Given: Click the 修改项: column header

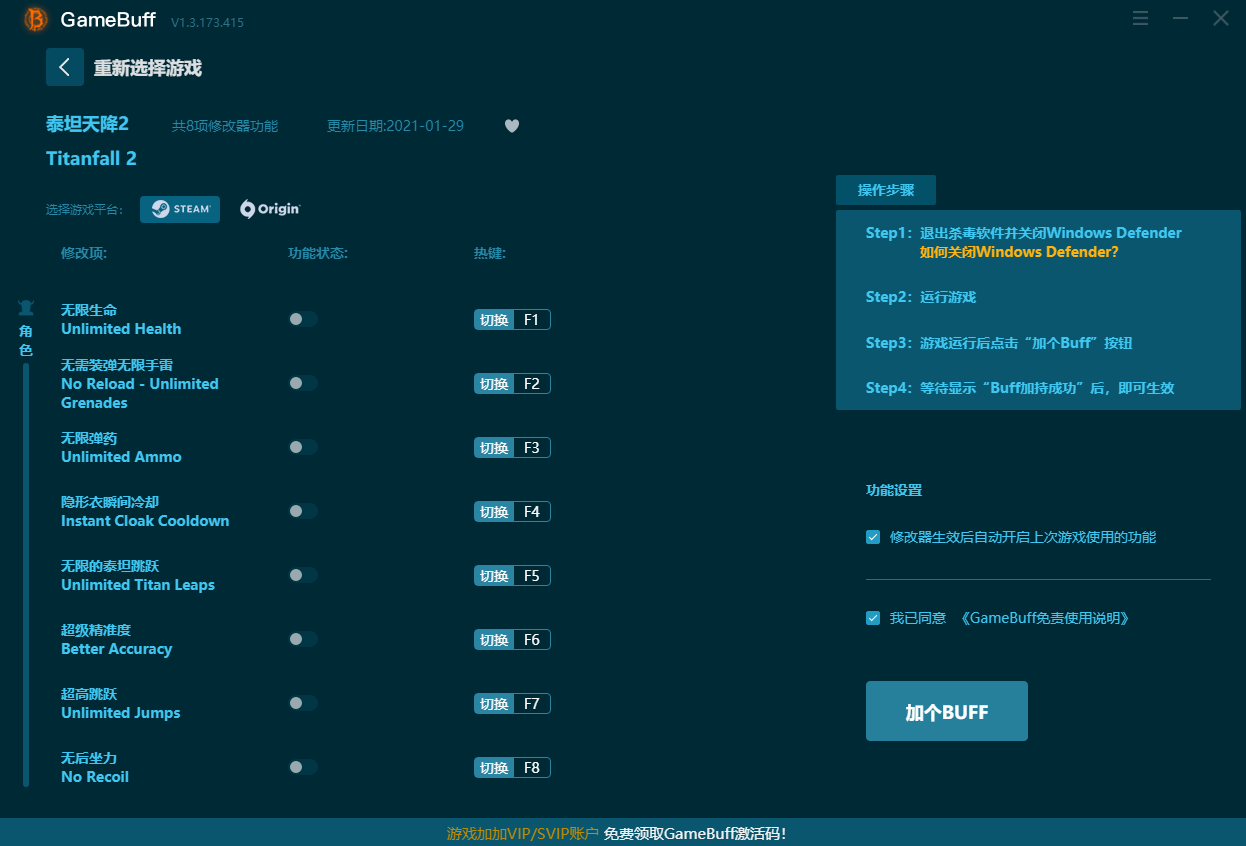Looking at the screenshot, I should [x=84, y=253].
